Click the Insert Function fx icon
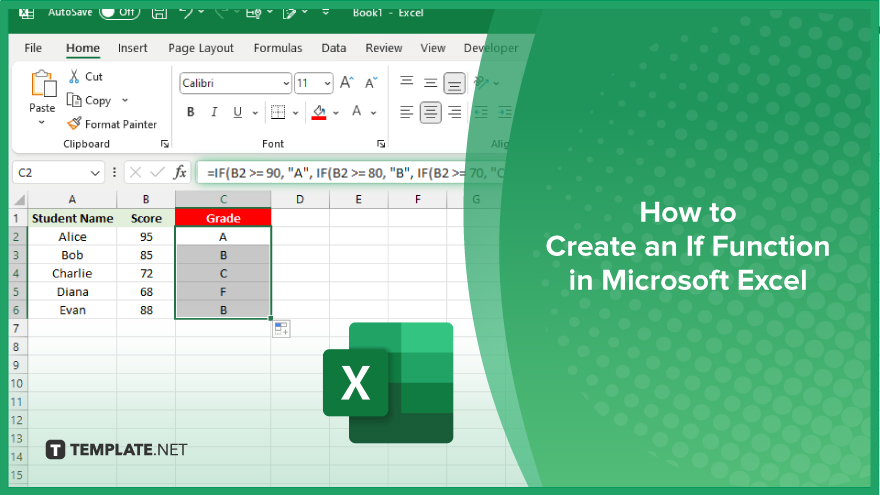 point(180,172)
